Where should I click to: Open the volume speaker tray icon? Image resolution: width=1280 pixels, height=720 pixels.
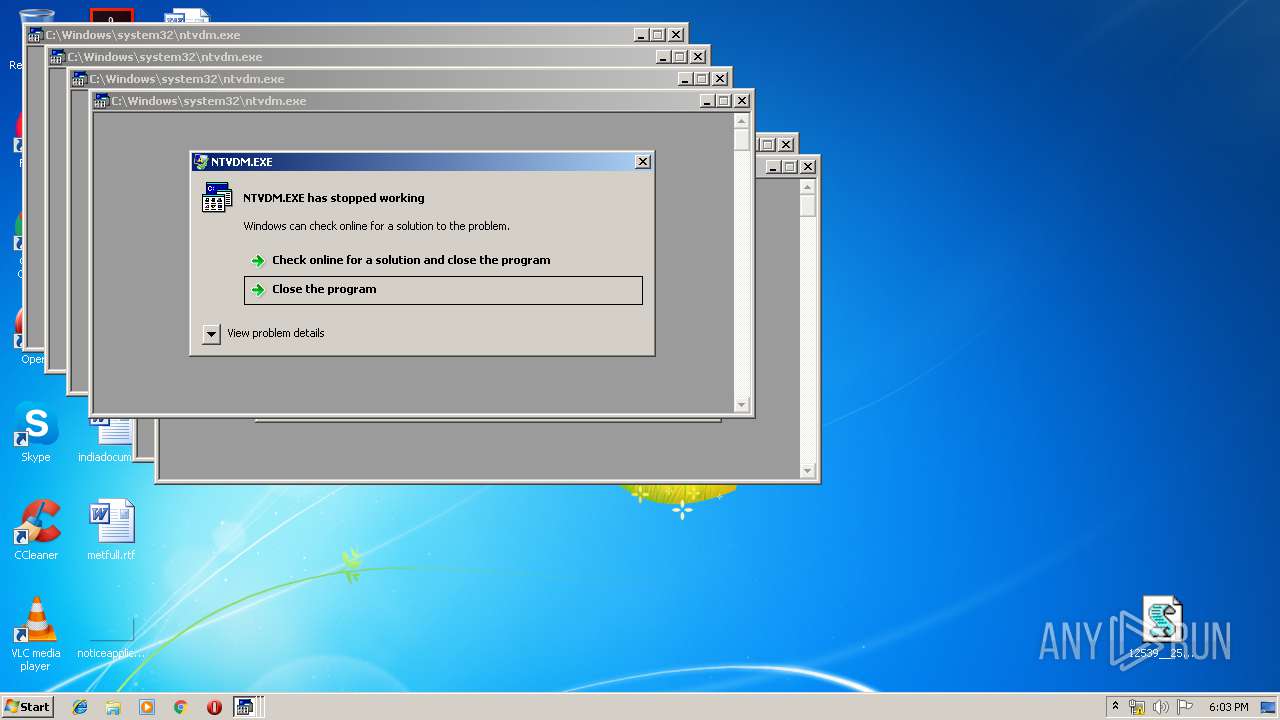point(1161,707)
